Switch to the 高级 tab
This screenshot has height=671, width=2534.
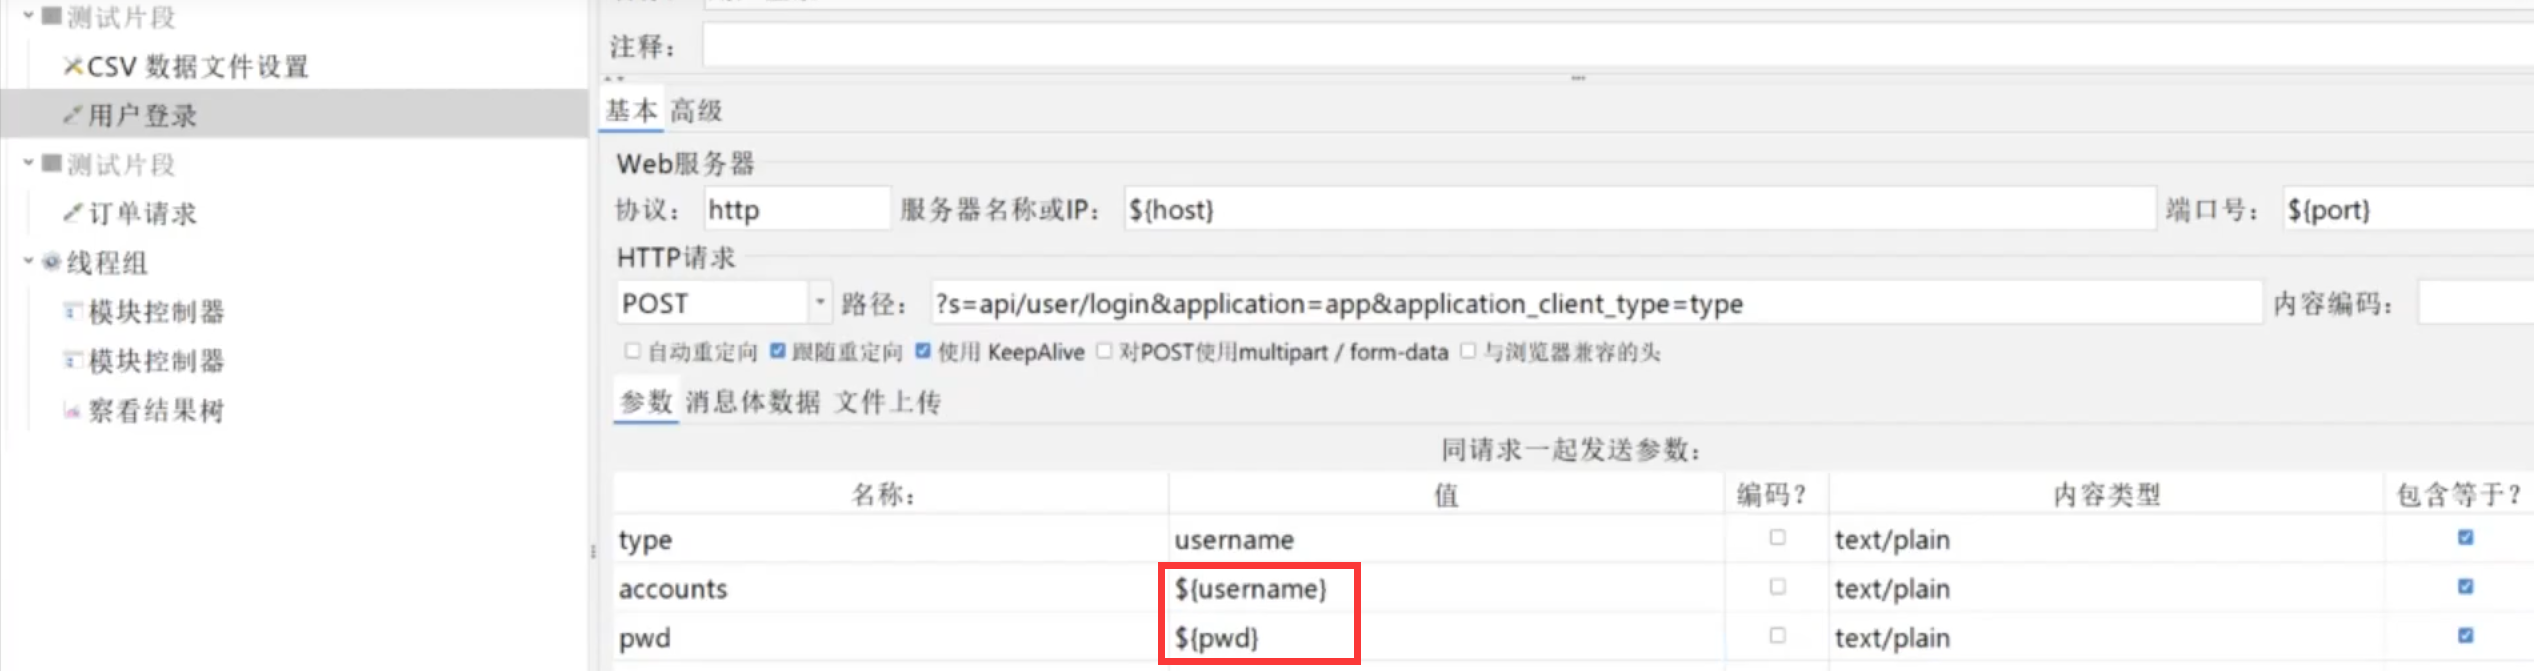coord(696,110)
